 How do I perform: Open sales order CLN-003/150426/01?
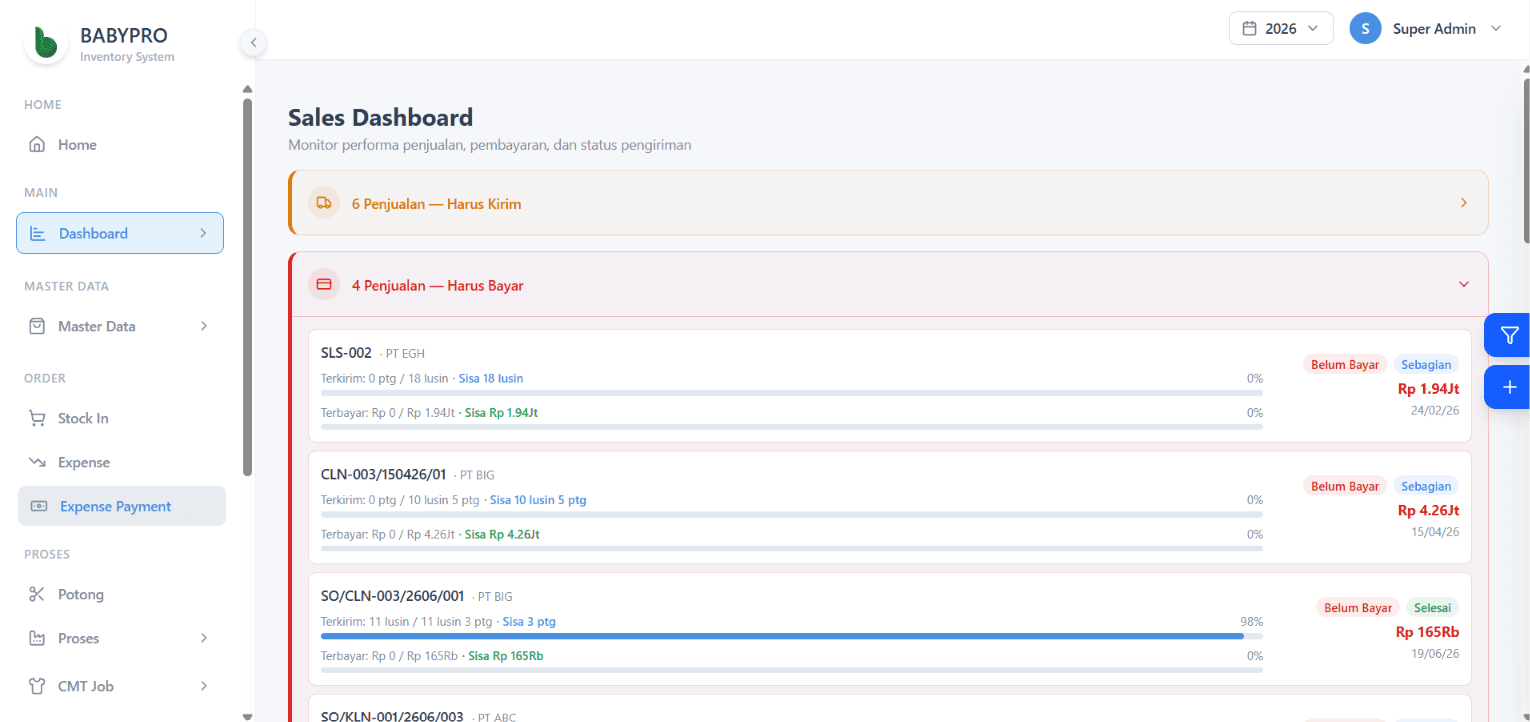coord(890,507)
